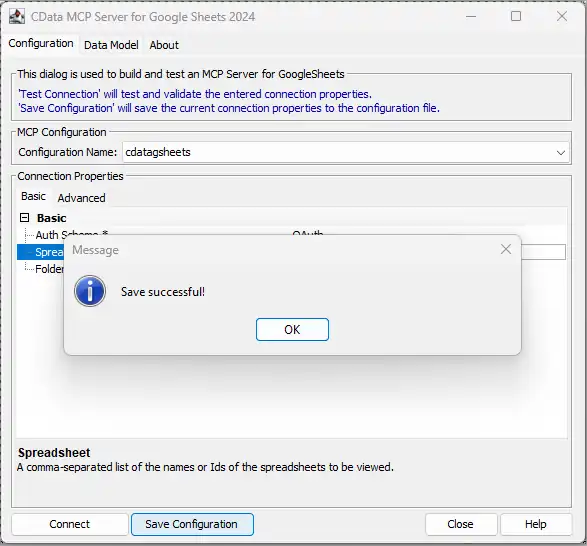The width and height of the screenshot is (587, 546).
Task: Switch to the Data Model tab
Action: coord(111,45)
